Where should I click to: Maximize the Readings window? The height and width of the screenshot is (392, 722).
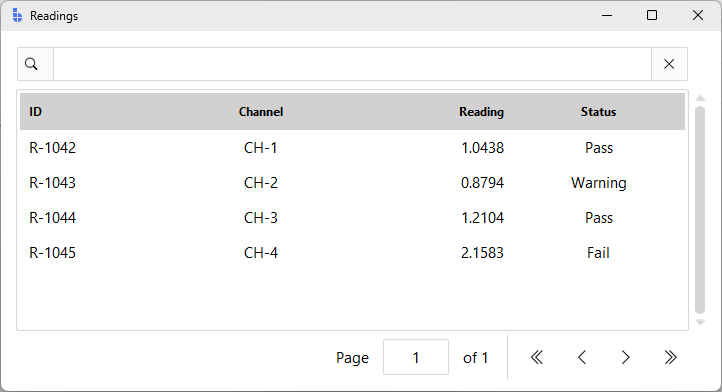652,16
